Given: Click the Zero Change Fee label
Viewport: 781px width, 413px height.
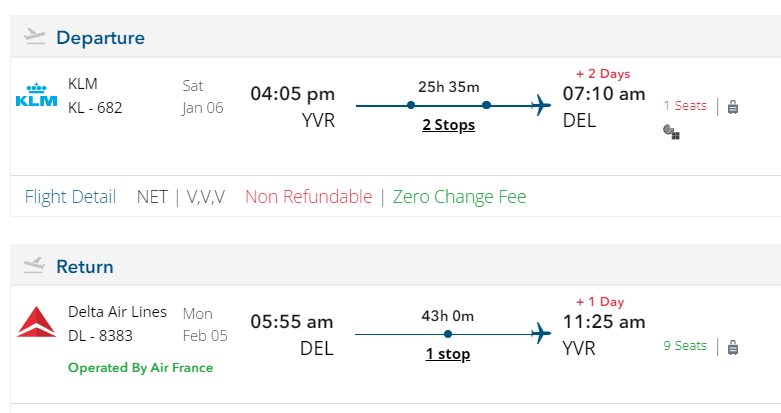Looking at the screenshot, I should [x=459, y=197].
